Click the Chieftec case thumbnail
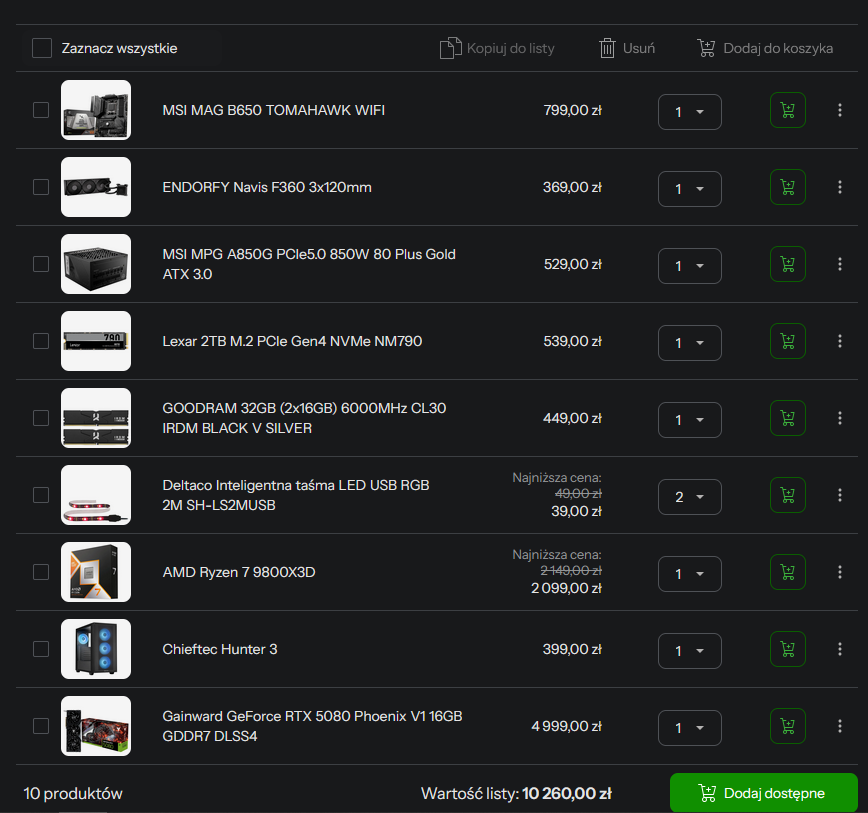 click(x=96, y=649)
